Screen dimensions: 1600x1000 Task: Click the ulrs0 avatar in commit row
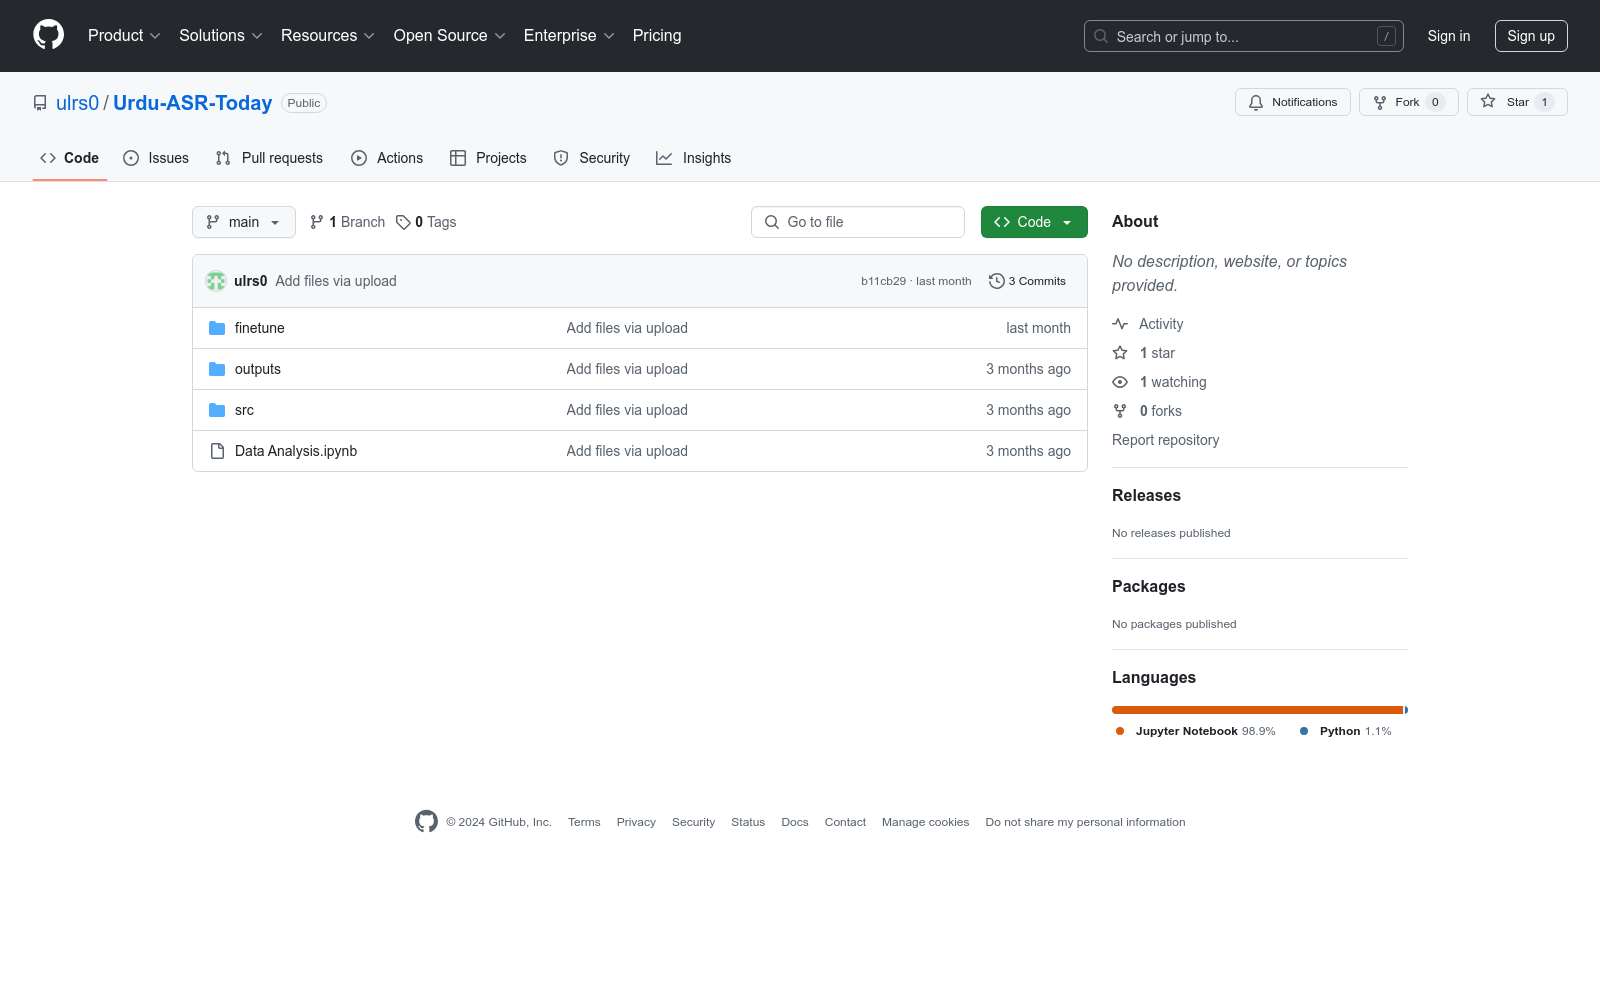216,281
